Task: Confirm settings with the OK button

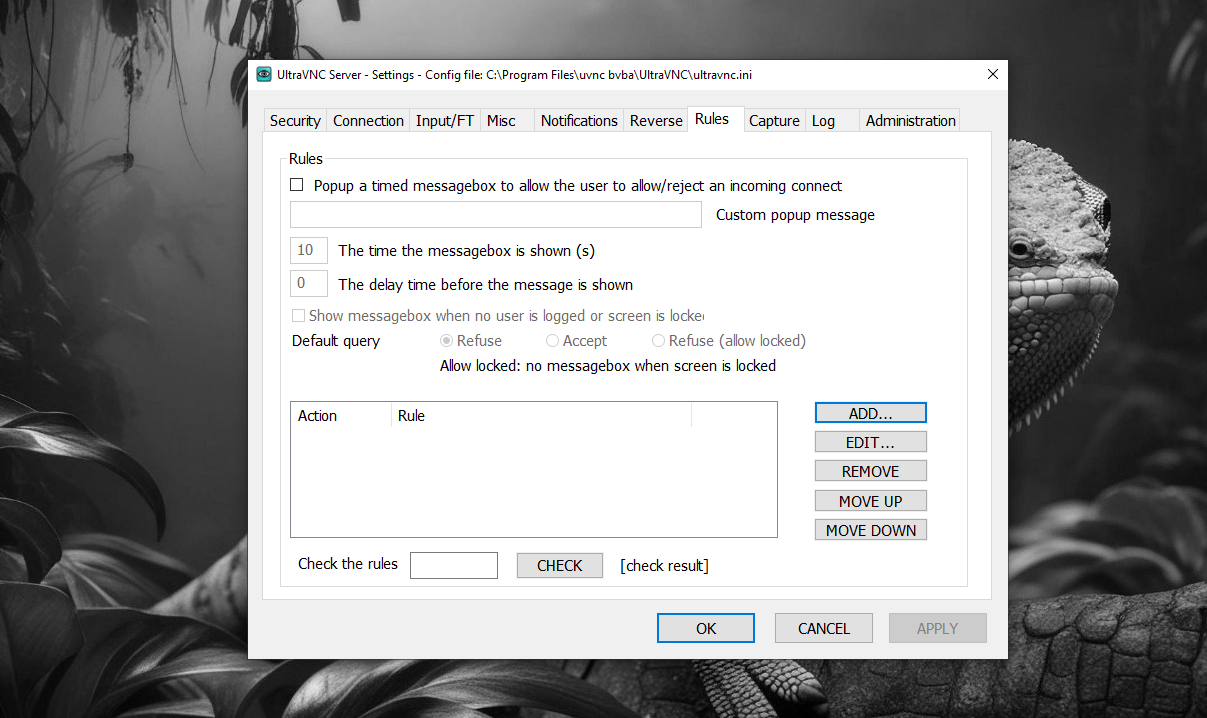Action: pos(706,628)
